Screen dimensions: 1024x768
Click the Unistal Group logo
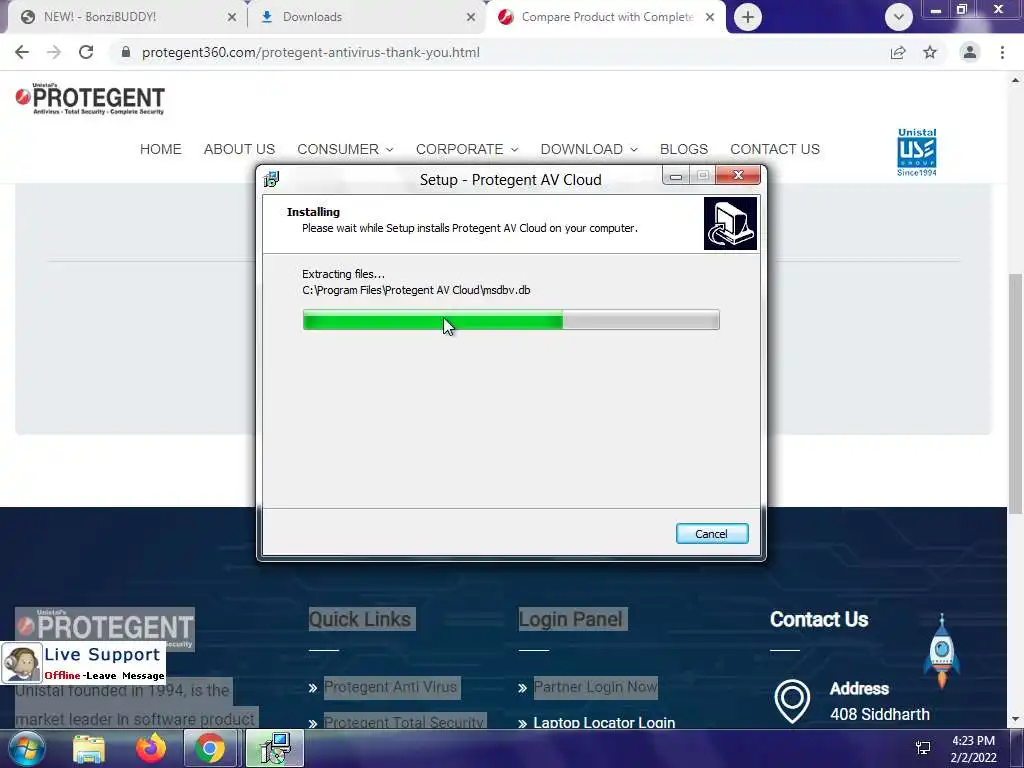[x=917, y=152]
